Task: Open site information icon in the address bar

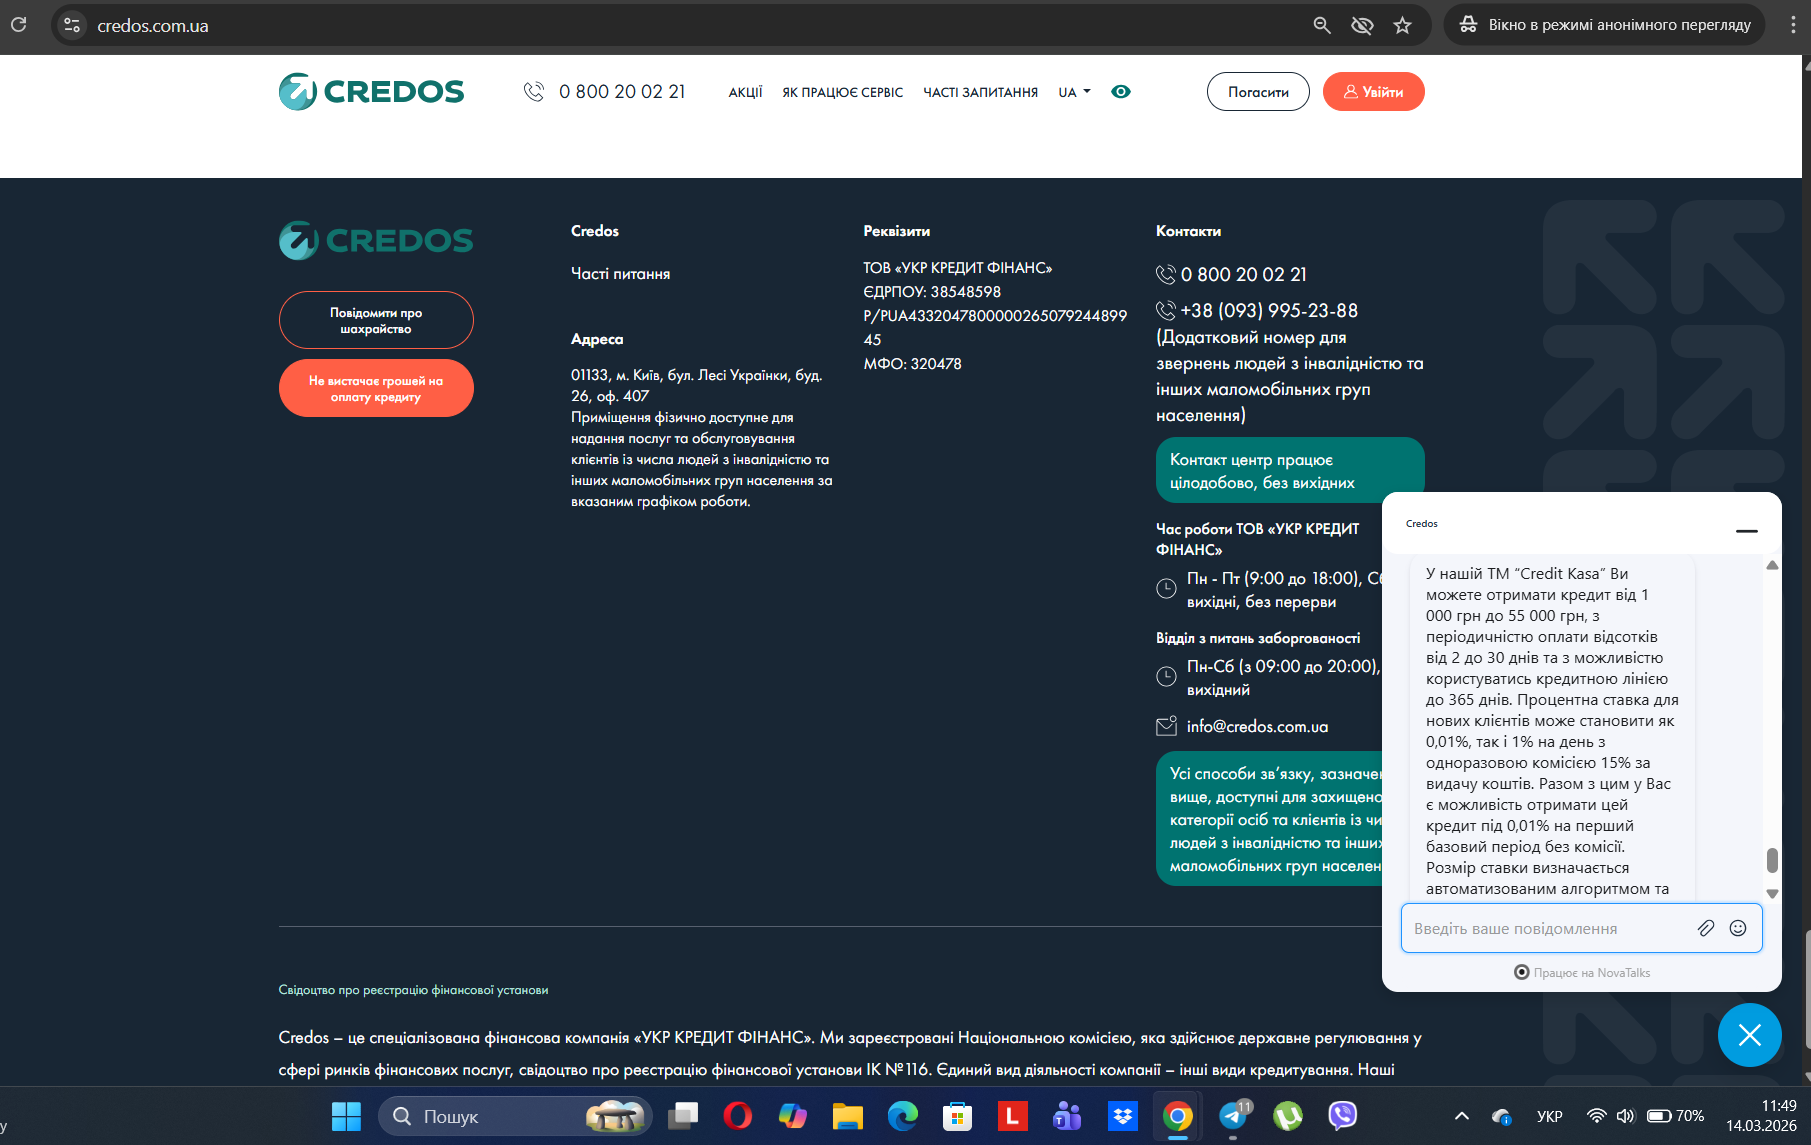Action: 72,25
